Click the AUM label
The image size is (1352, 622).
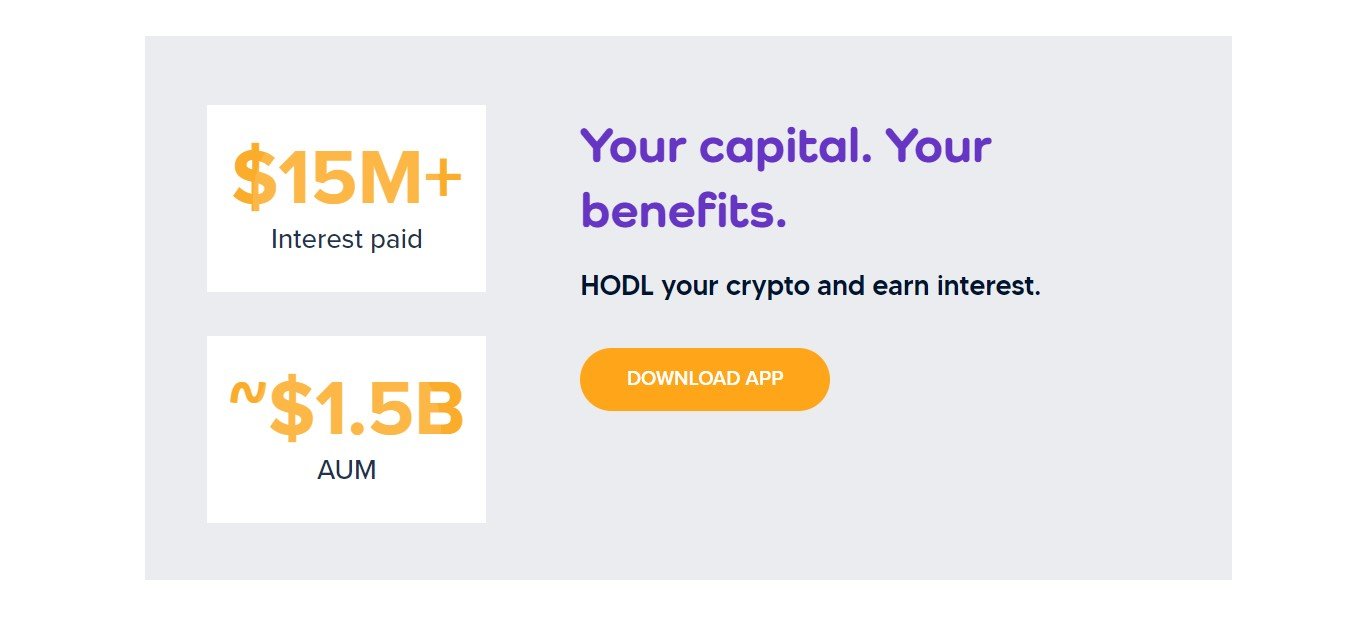pos(346,470)
